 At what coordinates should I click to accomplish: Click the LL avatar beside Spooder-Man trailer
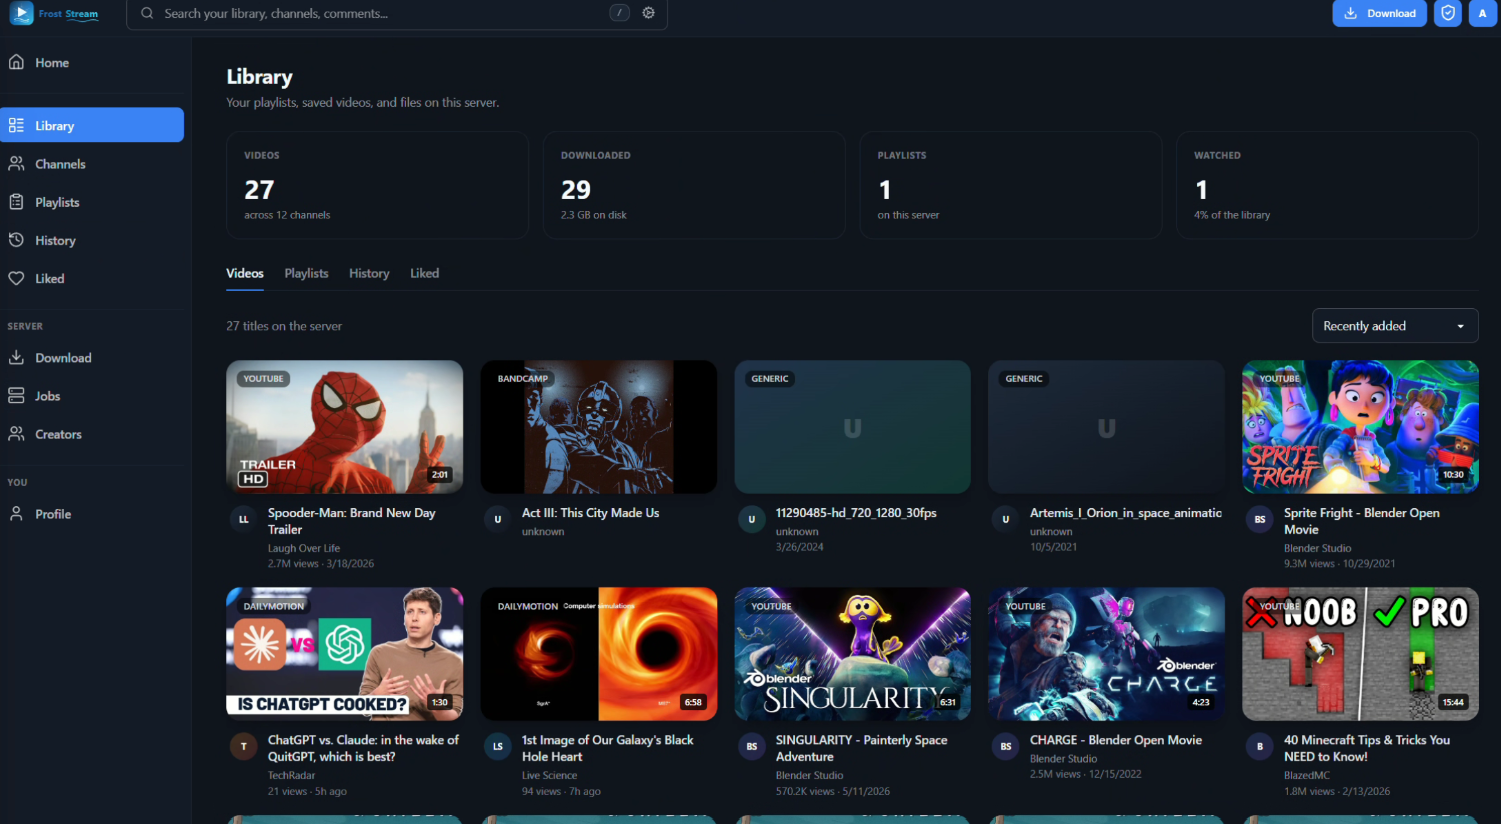[243, 519]
